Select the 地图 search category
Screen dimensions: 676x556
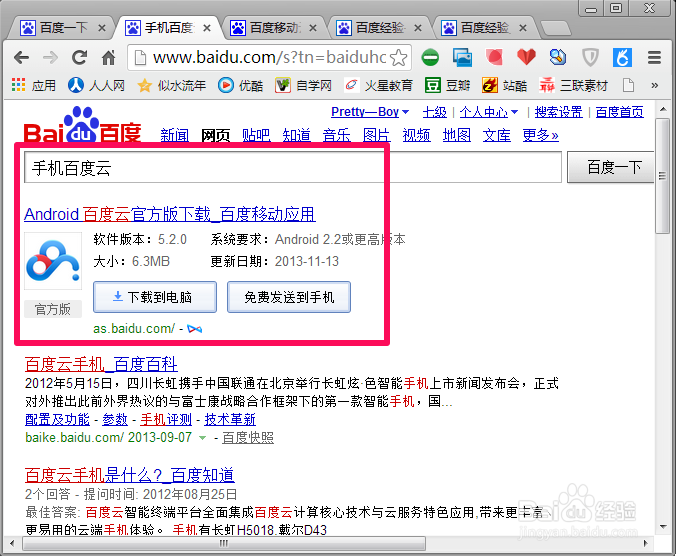tap(457, 135)
